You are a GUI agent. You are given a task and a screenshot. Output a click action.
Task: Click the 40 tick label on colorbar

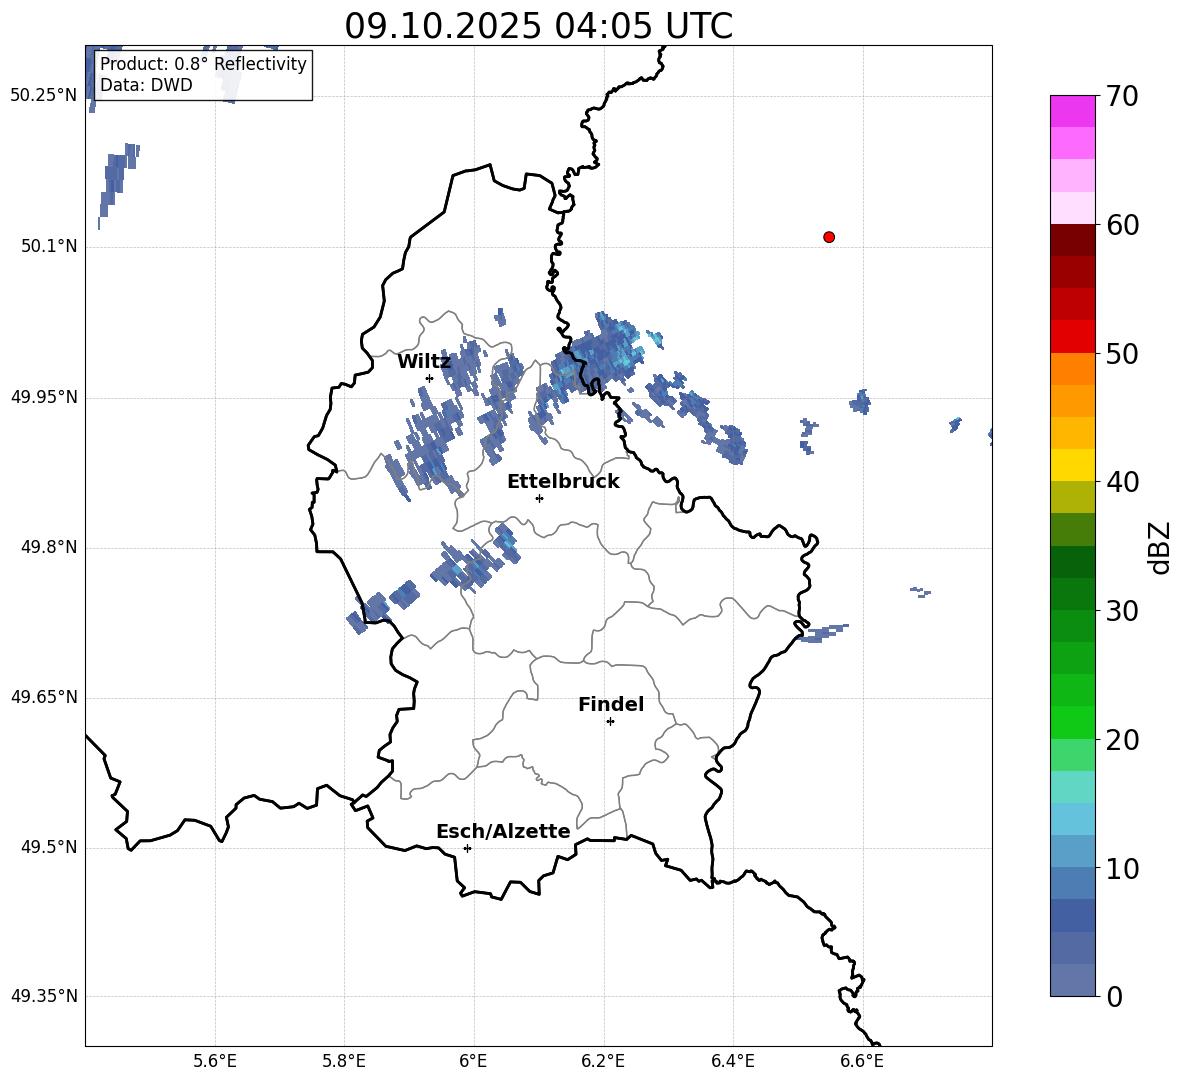pyautogui.click(x=1122, y=482)
